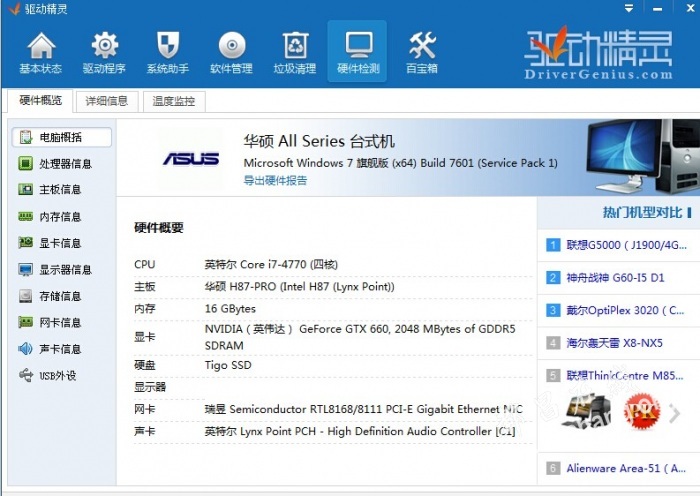Select 显卡信息 in the sidebar

[x=62, y=243]
